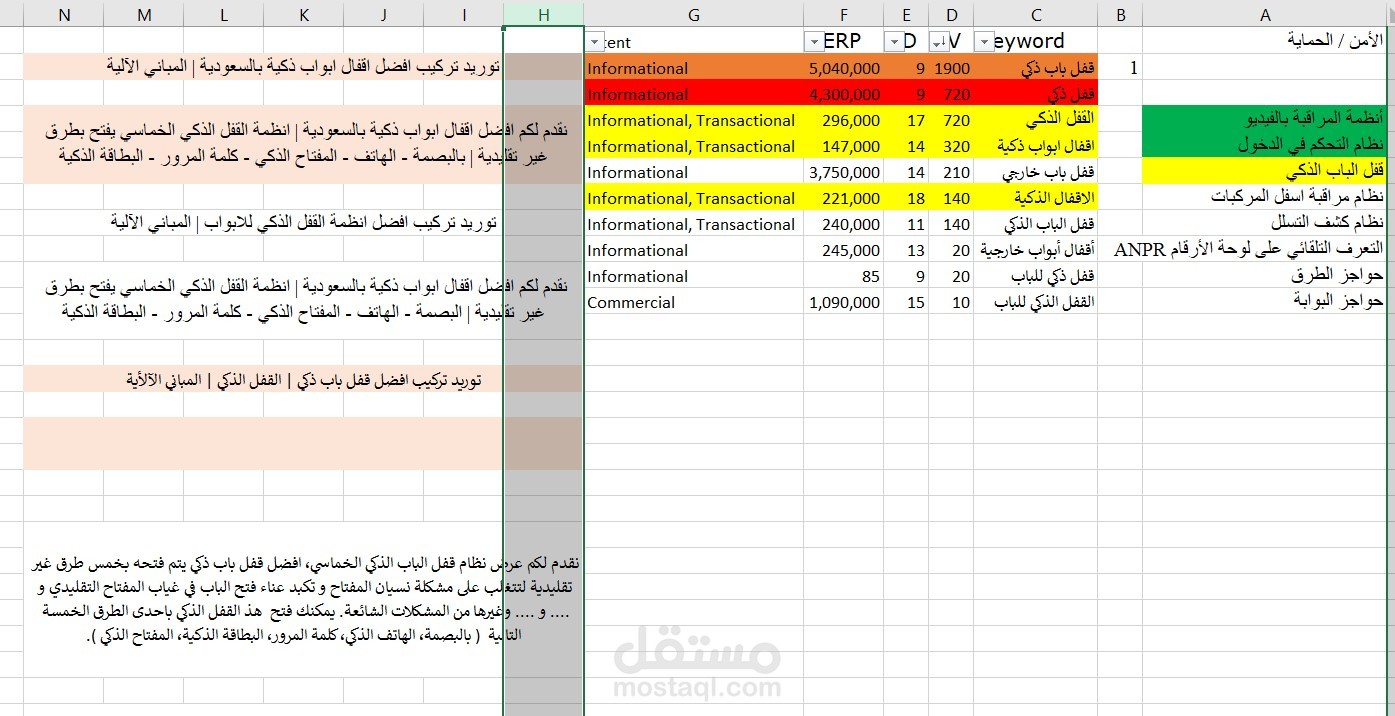Select the cell containing 1,090,000
The width and height of the screenshot is (1395, 716).
845,302
